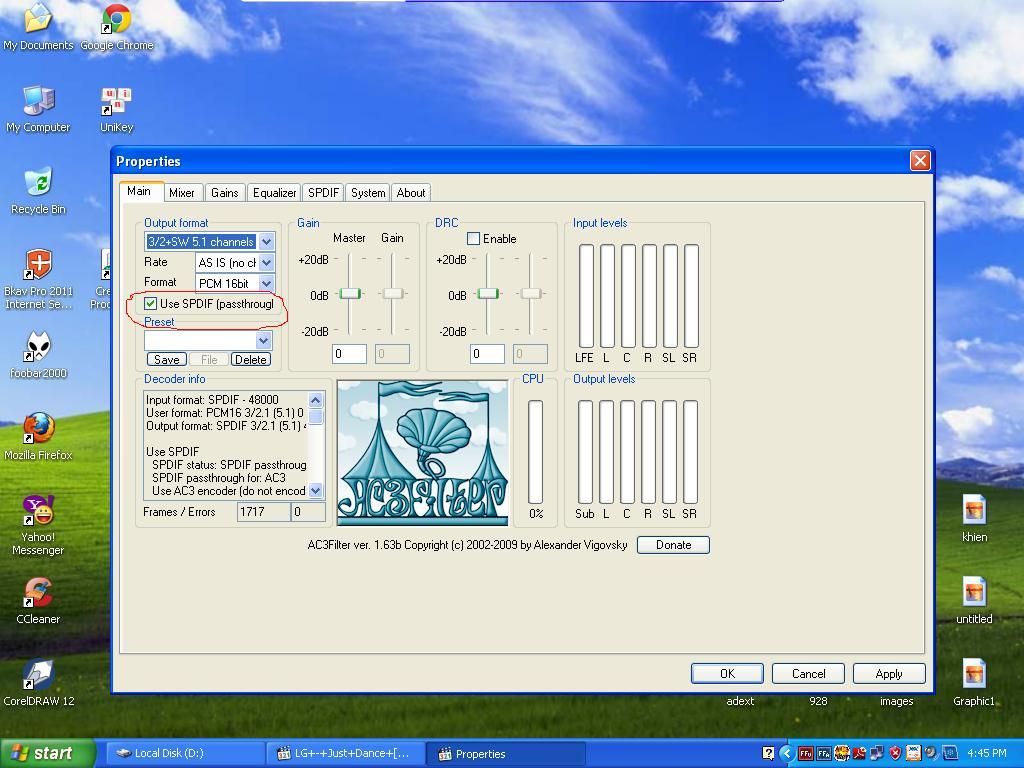Switch to the Gains tab
The height and width of the screenshot is (768, 1024).
(x=225, y=193)
